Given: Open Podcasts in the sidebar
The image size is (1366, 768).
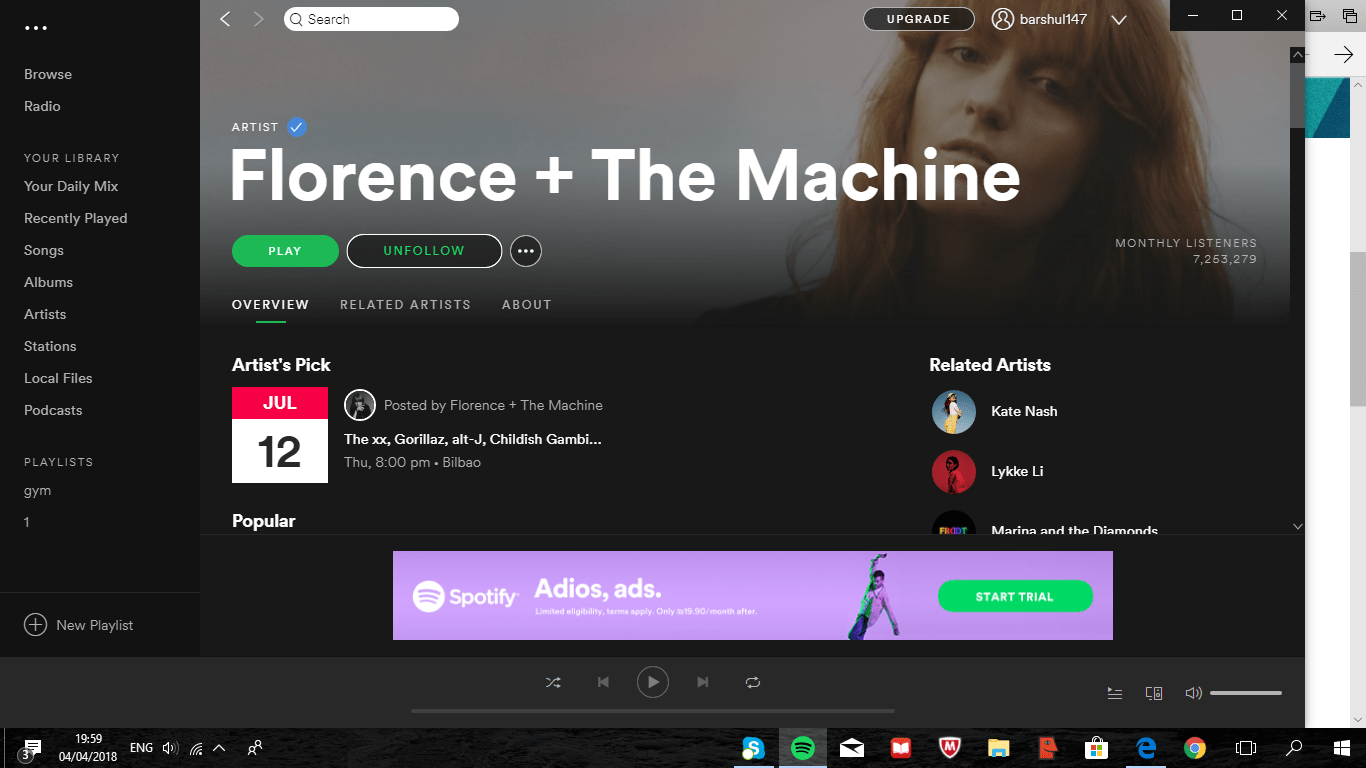Looking at the screenshot, I should 53,410.
